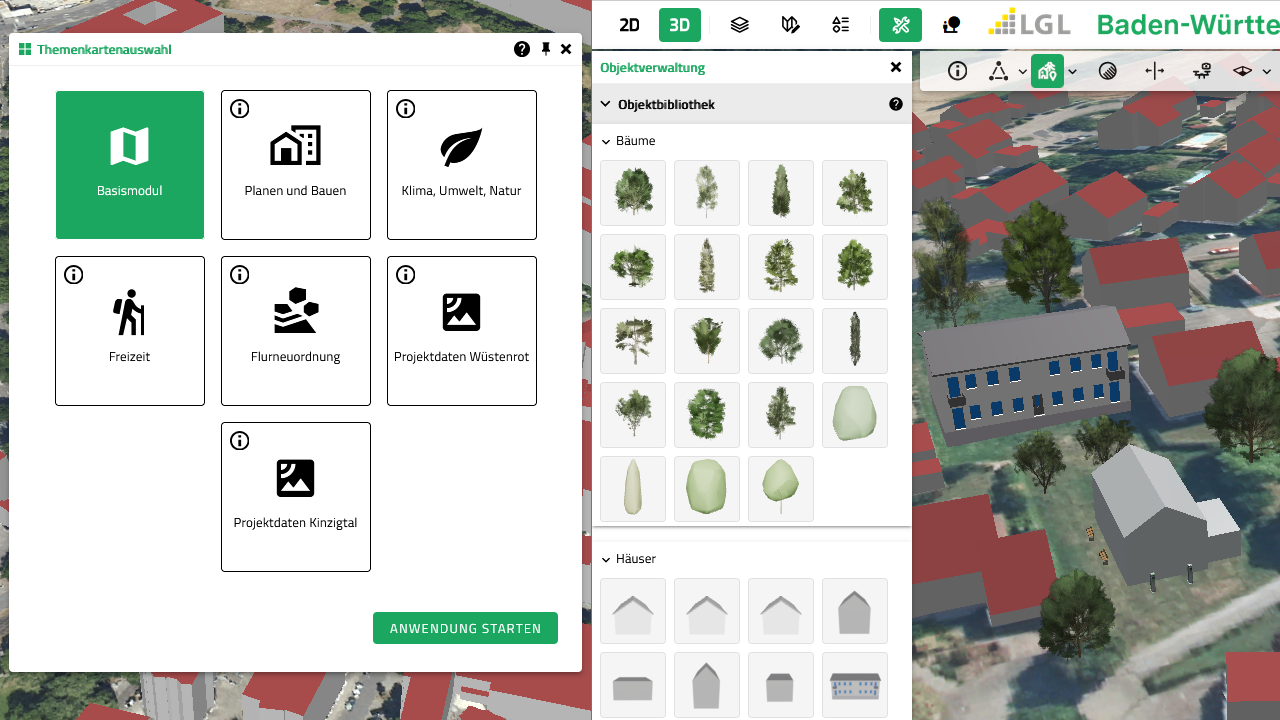Screen dimensions: 1280x720
Task: Switch to 2D map view
Action: point(629,25)
